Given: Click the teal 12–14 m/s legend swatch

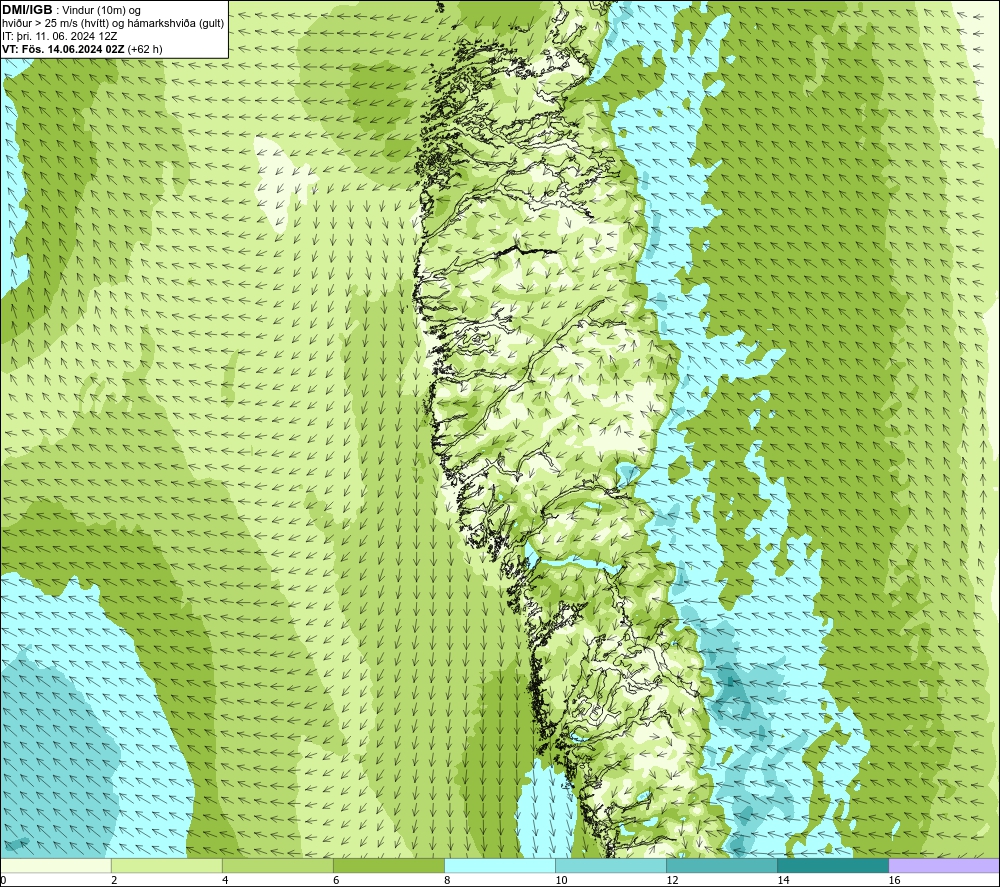Looking at the screenshot, I should pos(722,865).
